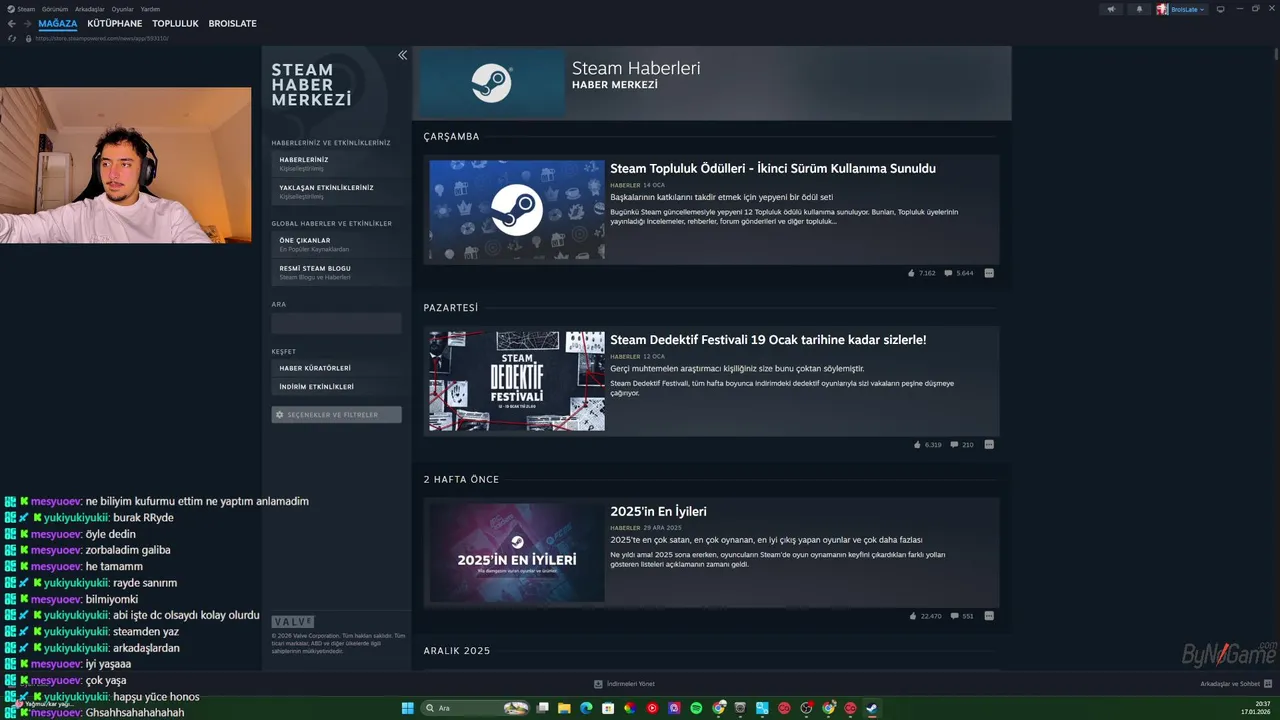This screenshot has width=1280, height=720.
Task: Open the 2025'in En İyileri article title
Action: tap(658, 511)
